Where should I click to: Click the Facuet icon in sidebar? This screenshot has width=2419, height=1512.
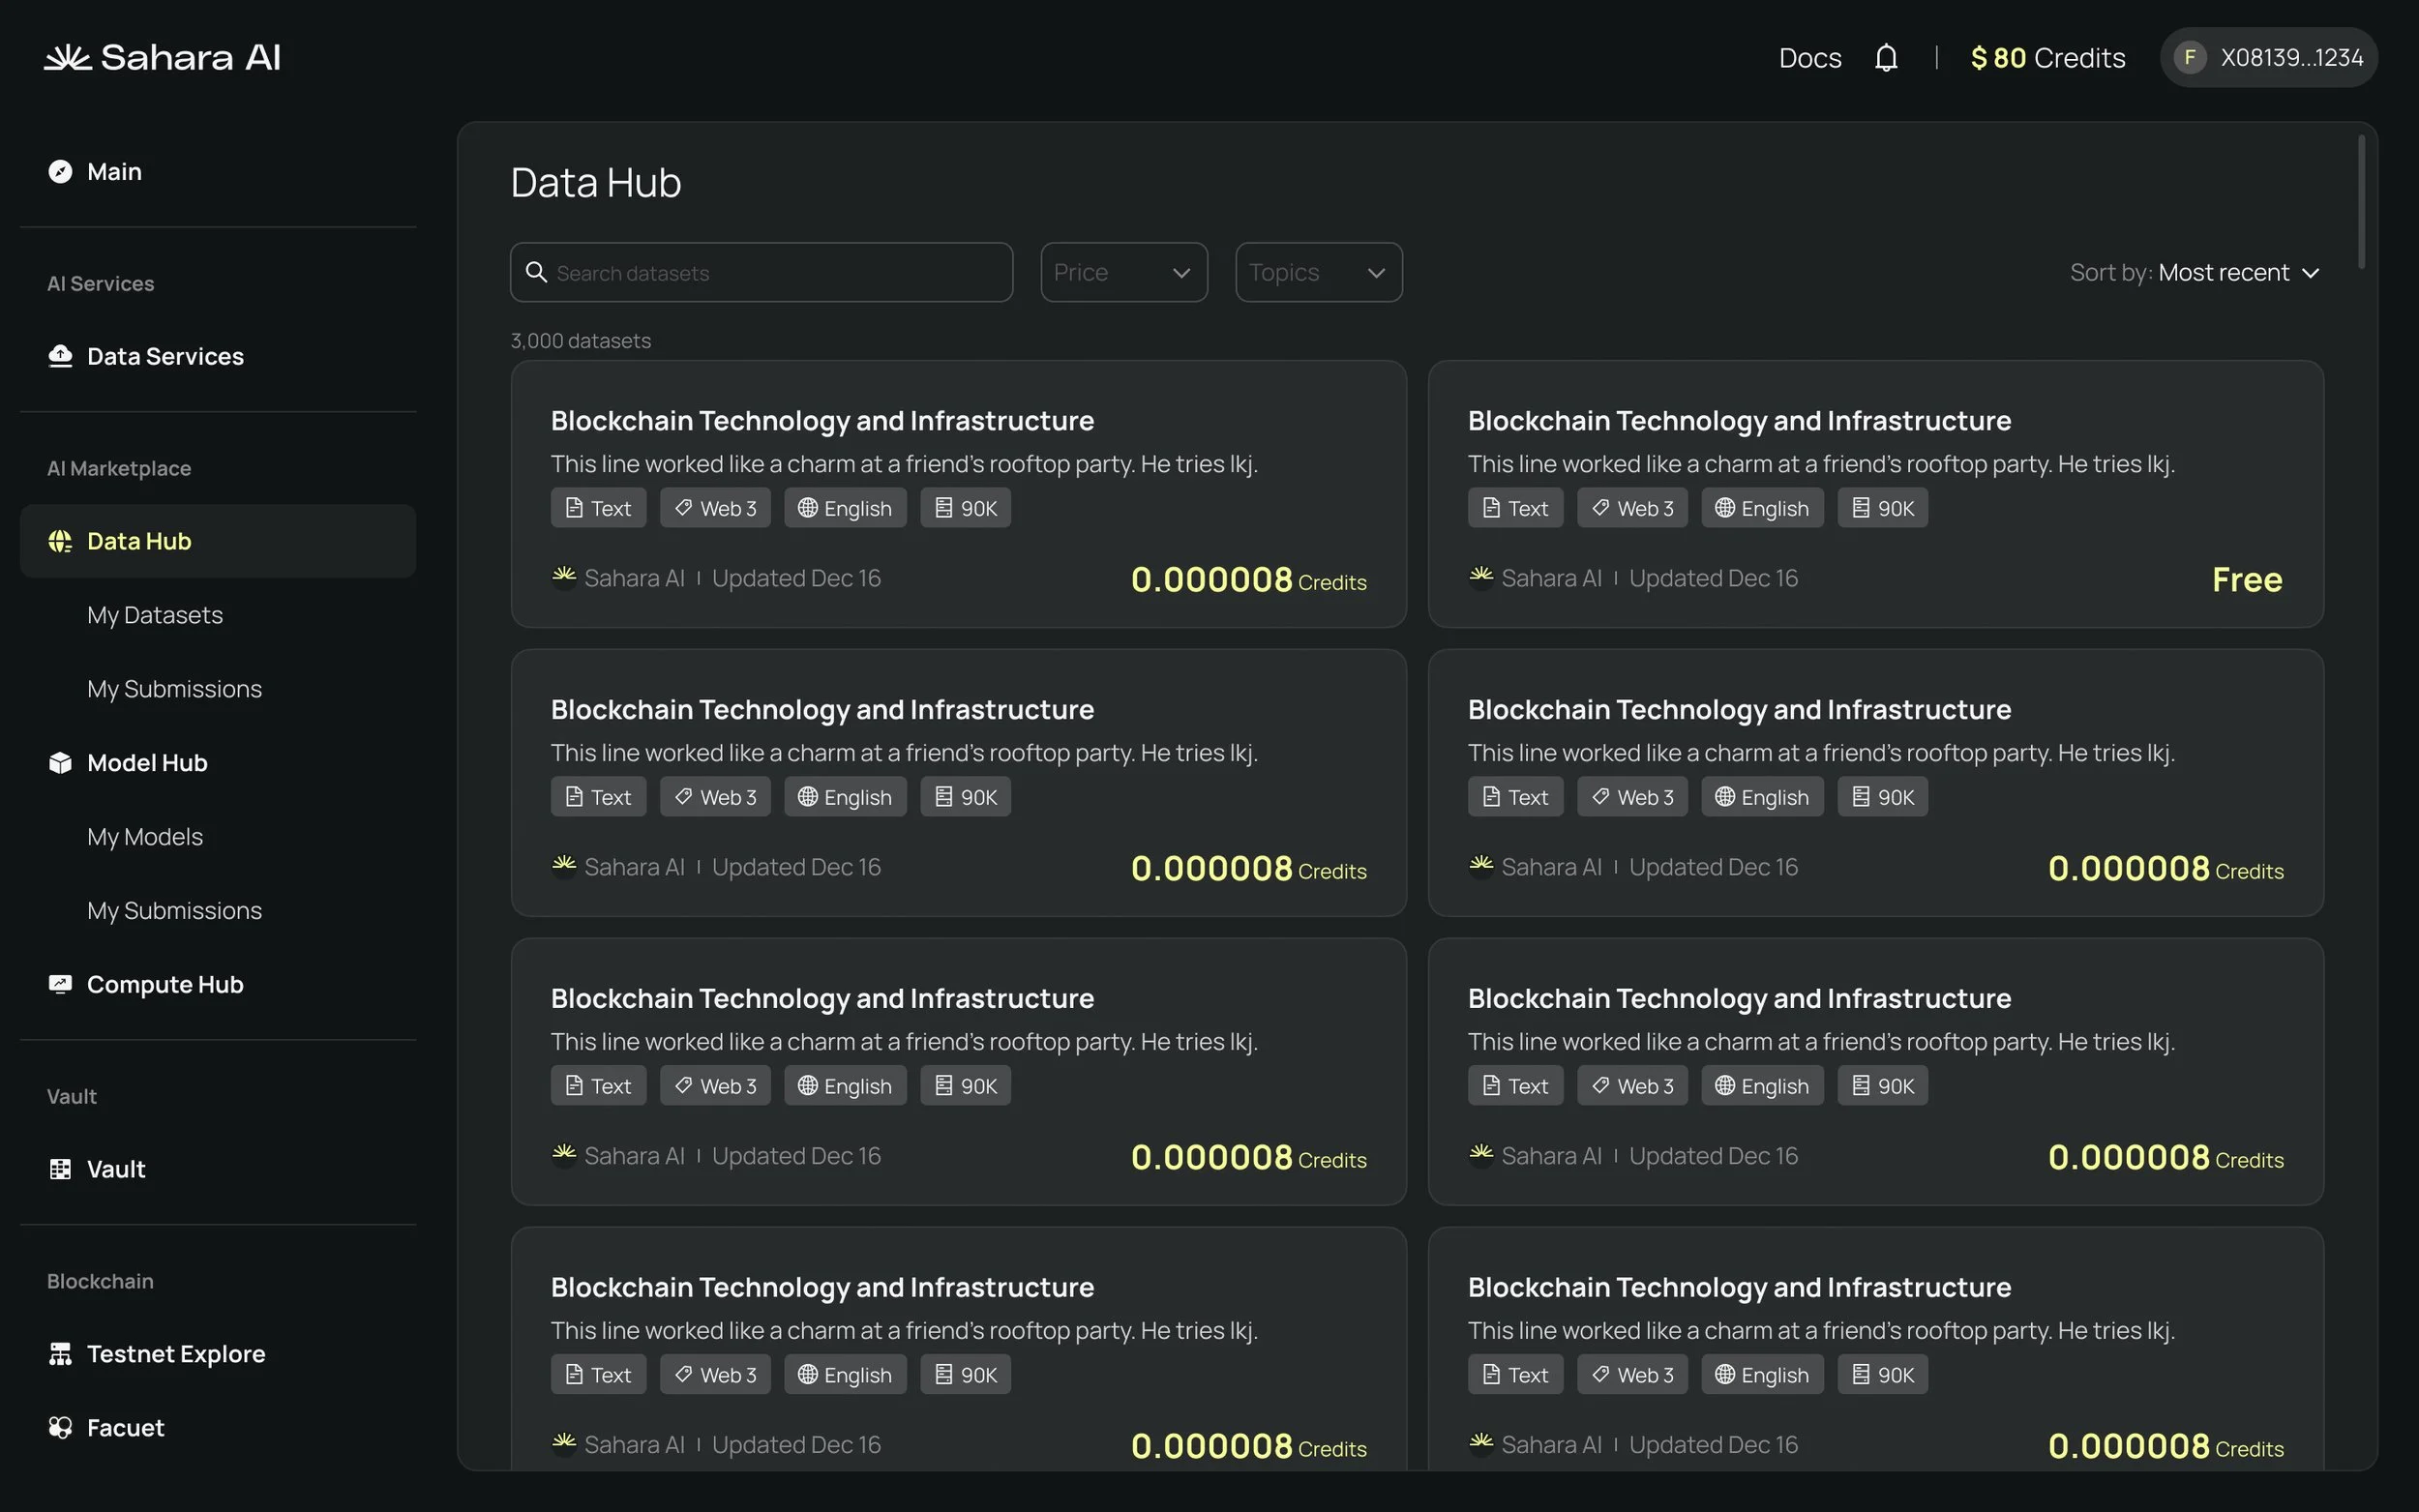pyautogui.click(x=60, y=1428)
